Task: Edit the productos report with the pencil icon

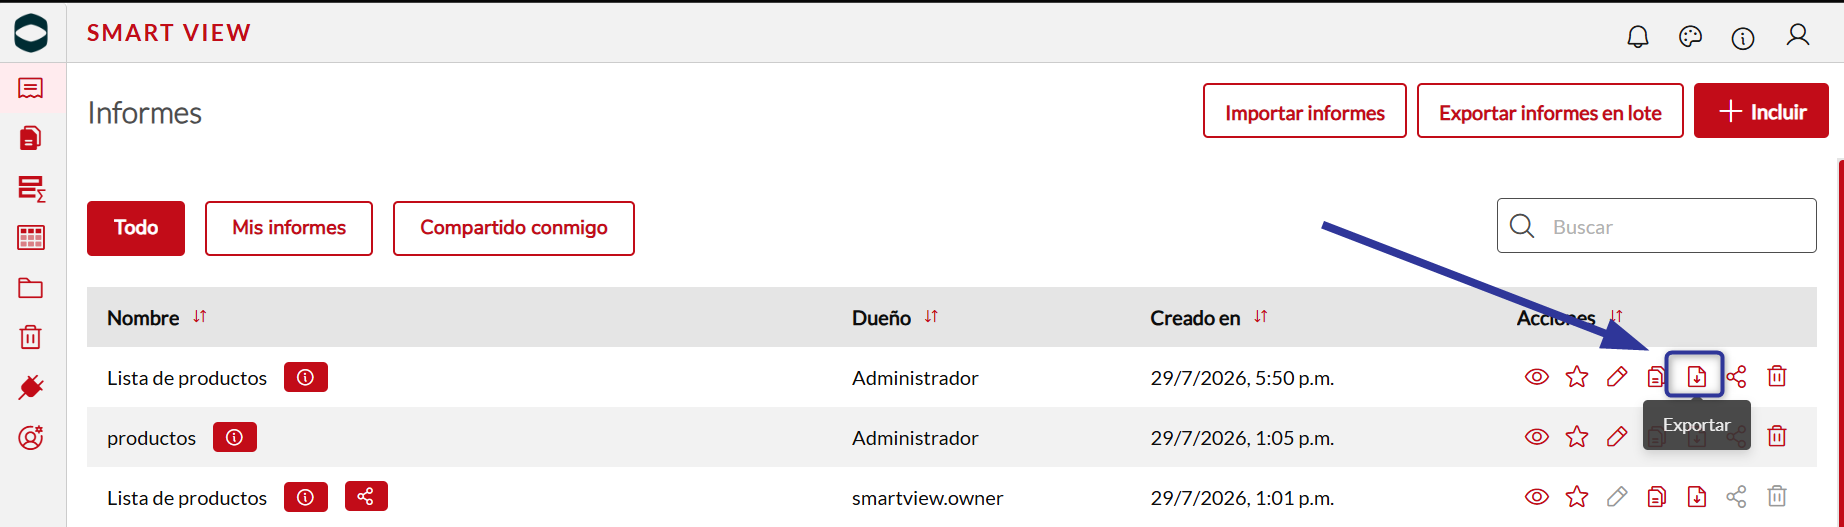Action: [1617, 436]
